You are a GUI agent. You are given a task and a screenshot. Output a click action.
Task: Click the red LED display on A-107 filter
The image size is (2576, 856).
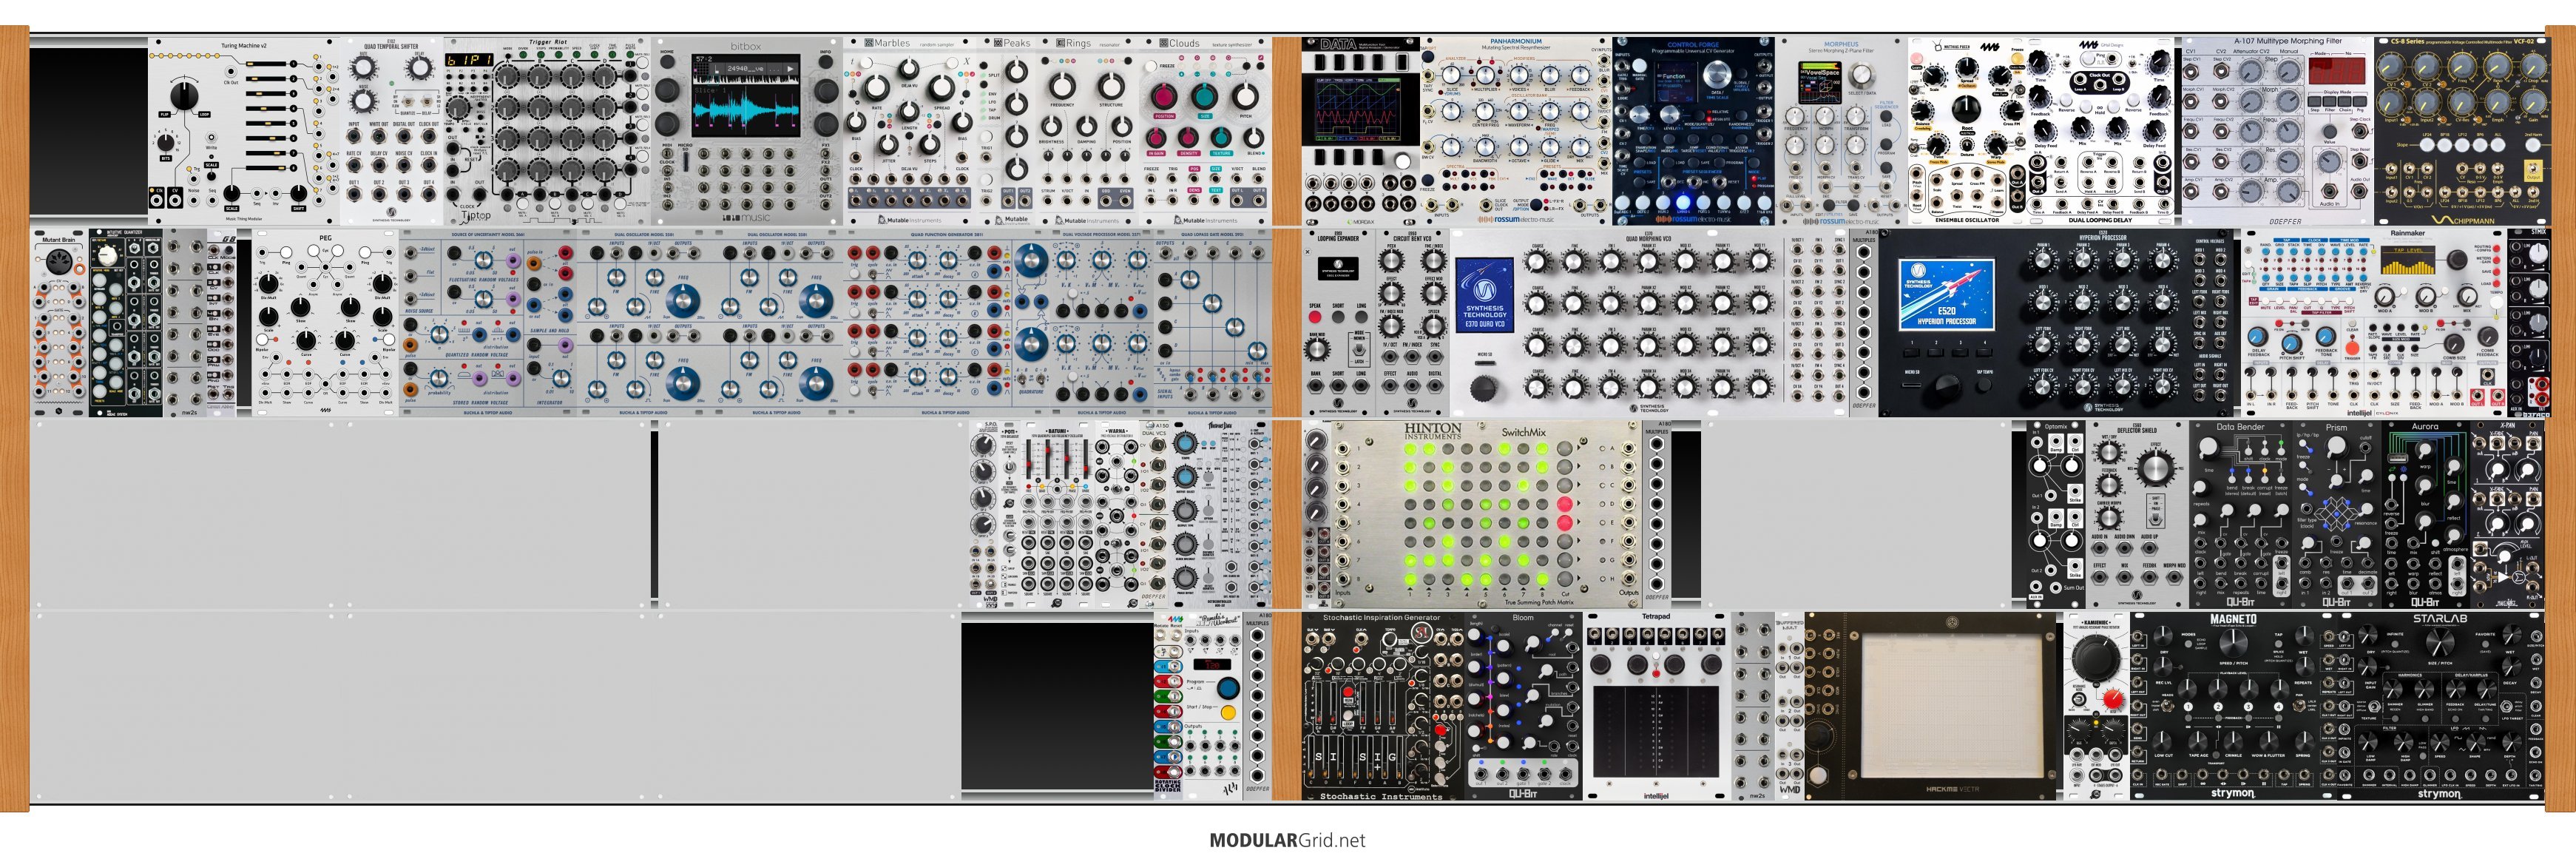click(x=2337, y=70)
